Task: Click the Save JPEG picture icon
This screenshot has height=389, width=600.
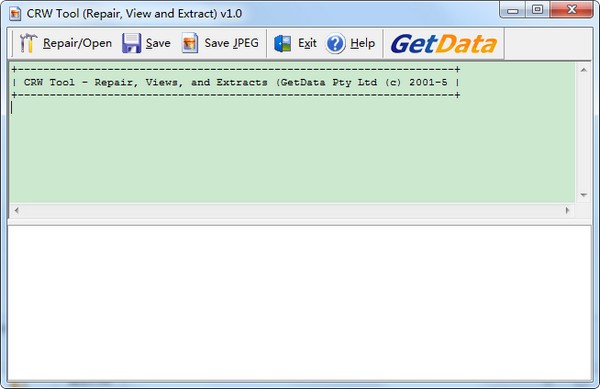Action: (x=190, y=43)
